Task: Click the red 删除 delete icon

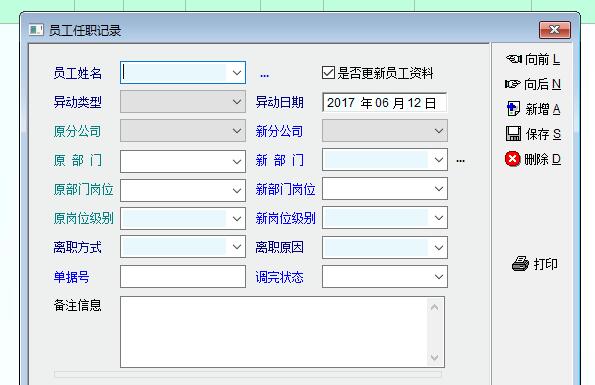Action: coord(512,159)
